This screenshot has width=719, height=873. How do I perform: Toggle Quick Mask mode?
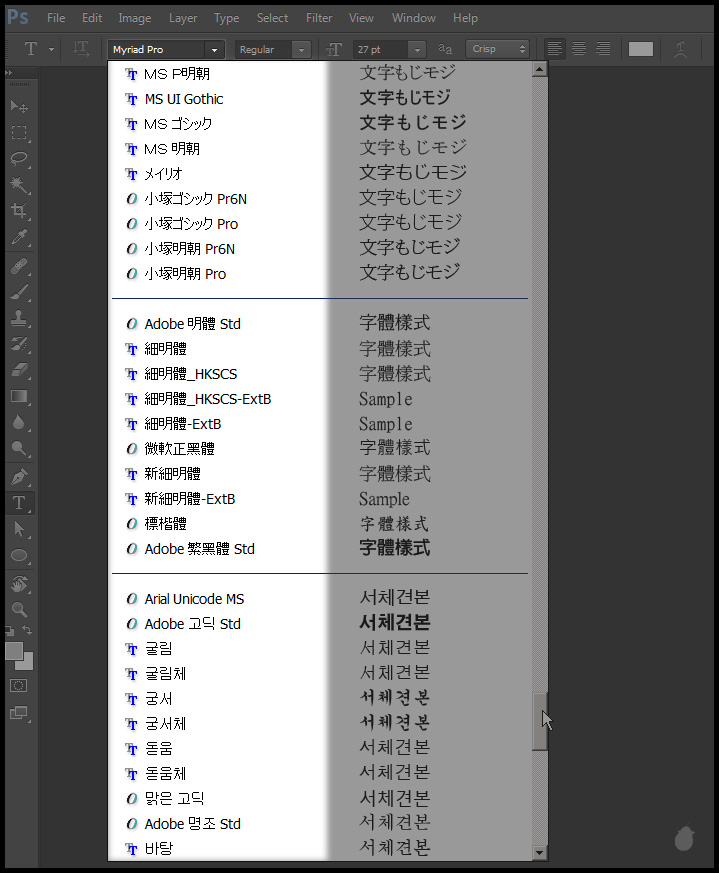click(x=19, y=686)
